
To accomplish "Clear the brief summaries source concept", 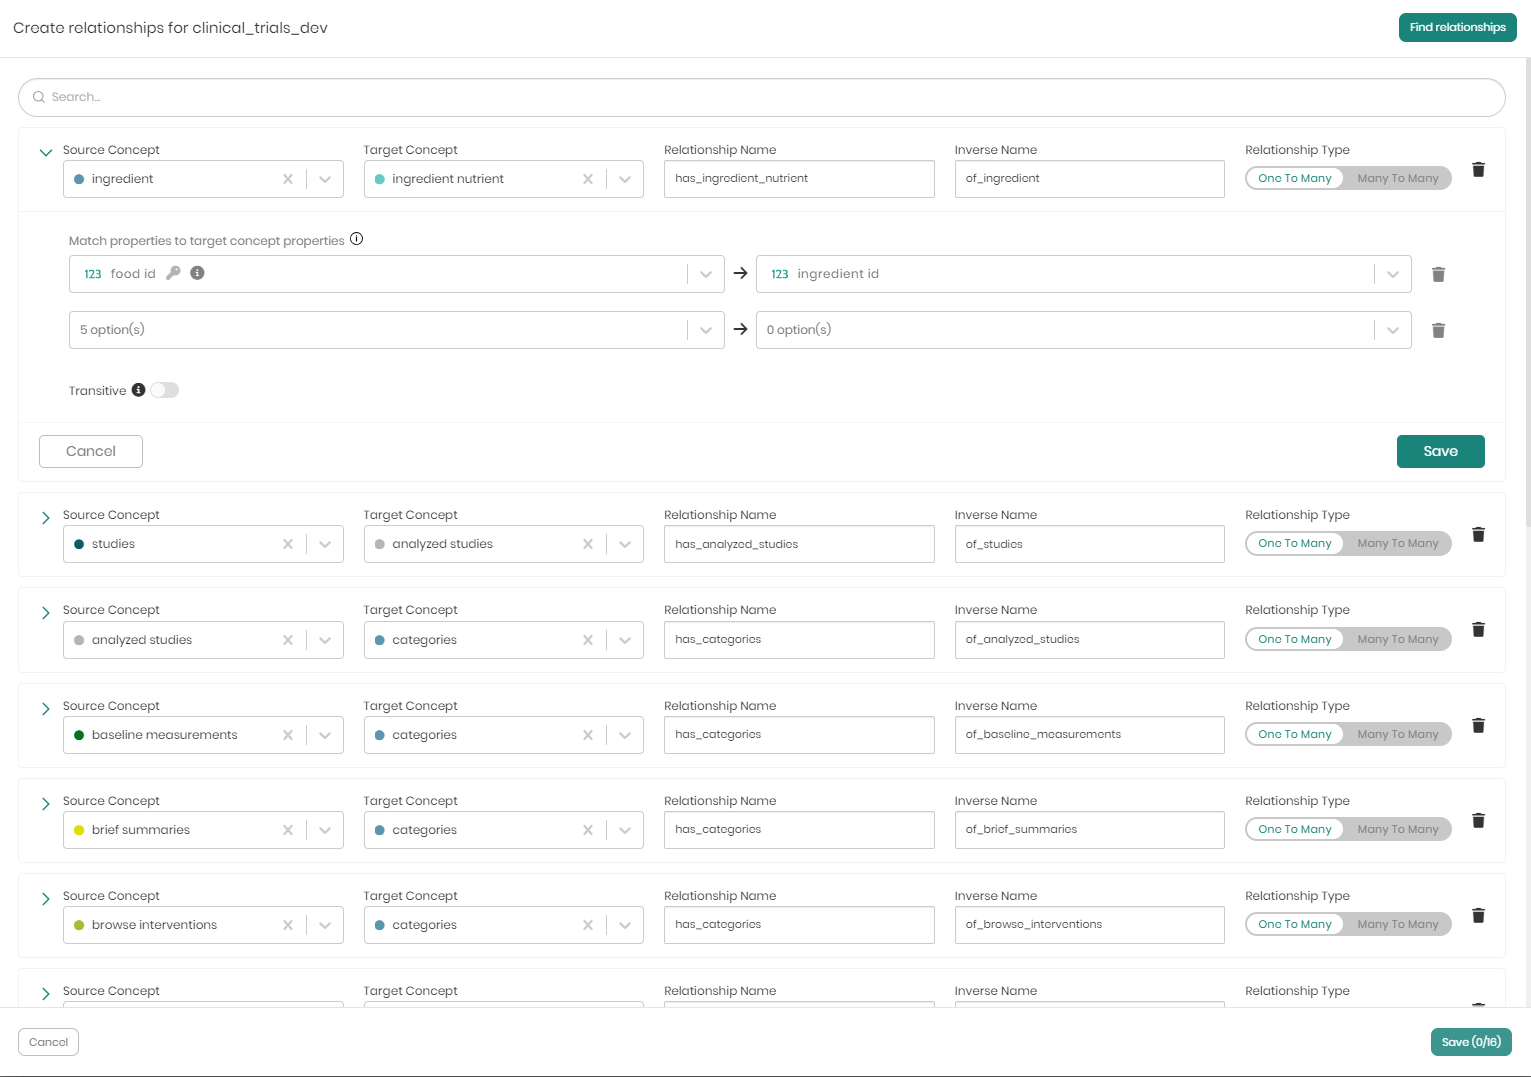I will tap(288, 830).
